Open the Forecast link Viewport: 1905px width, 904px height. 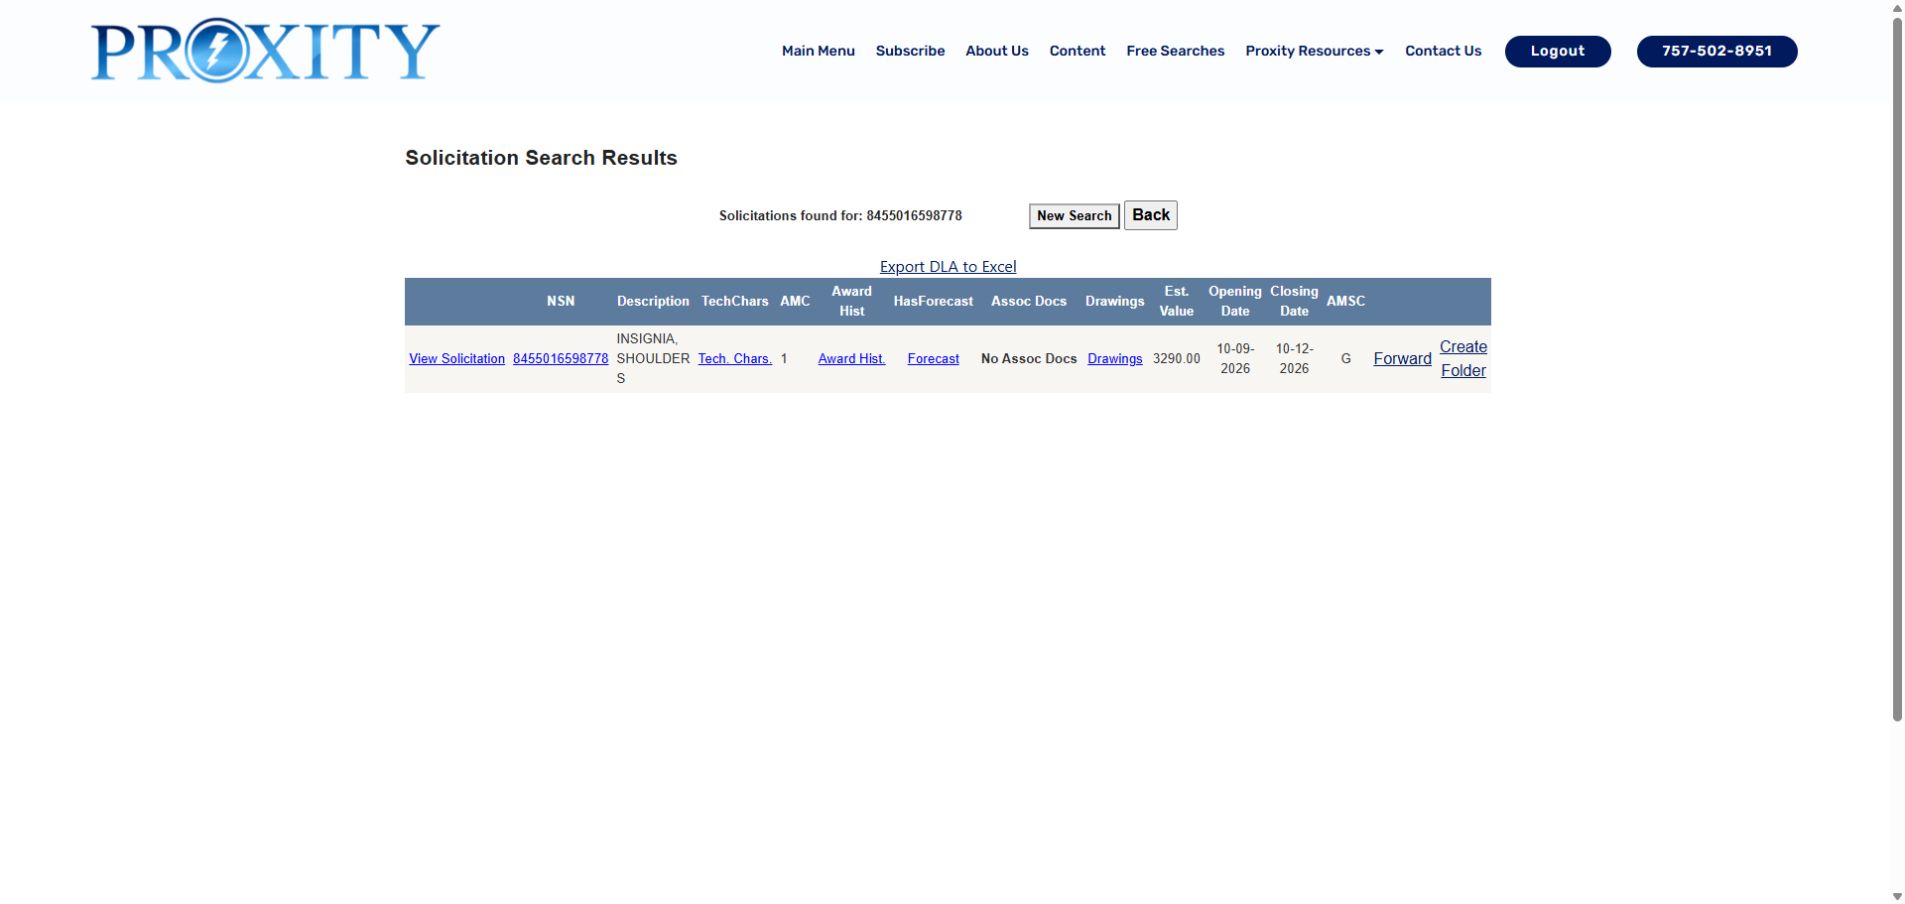click(933, 359)
